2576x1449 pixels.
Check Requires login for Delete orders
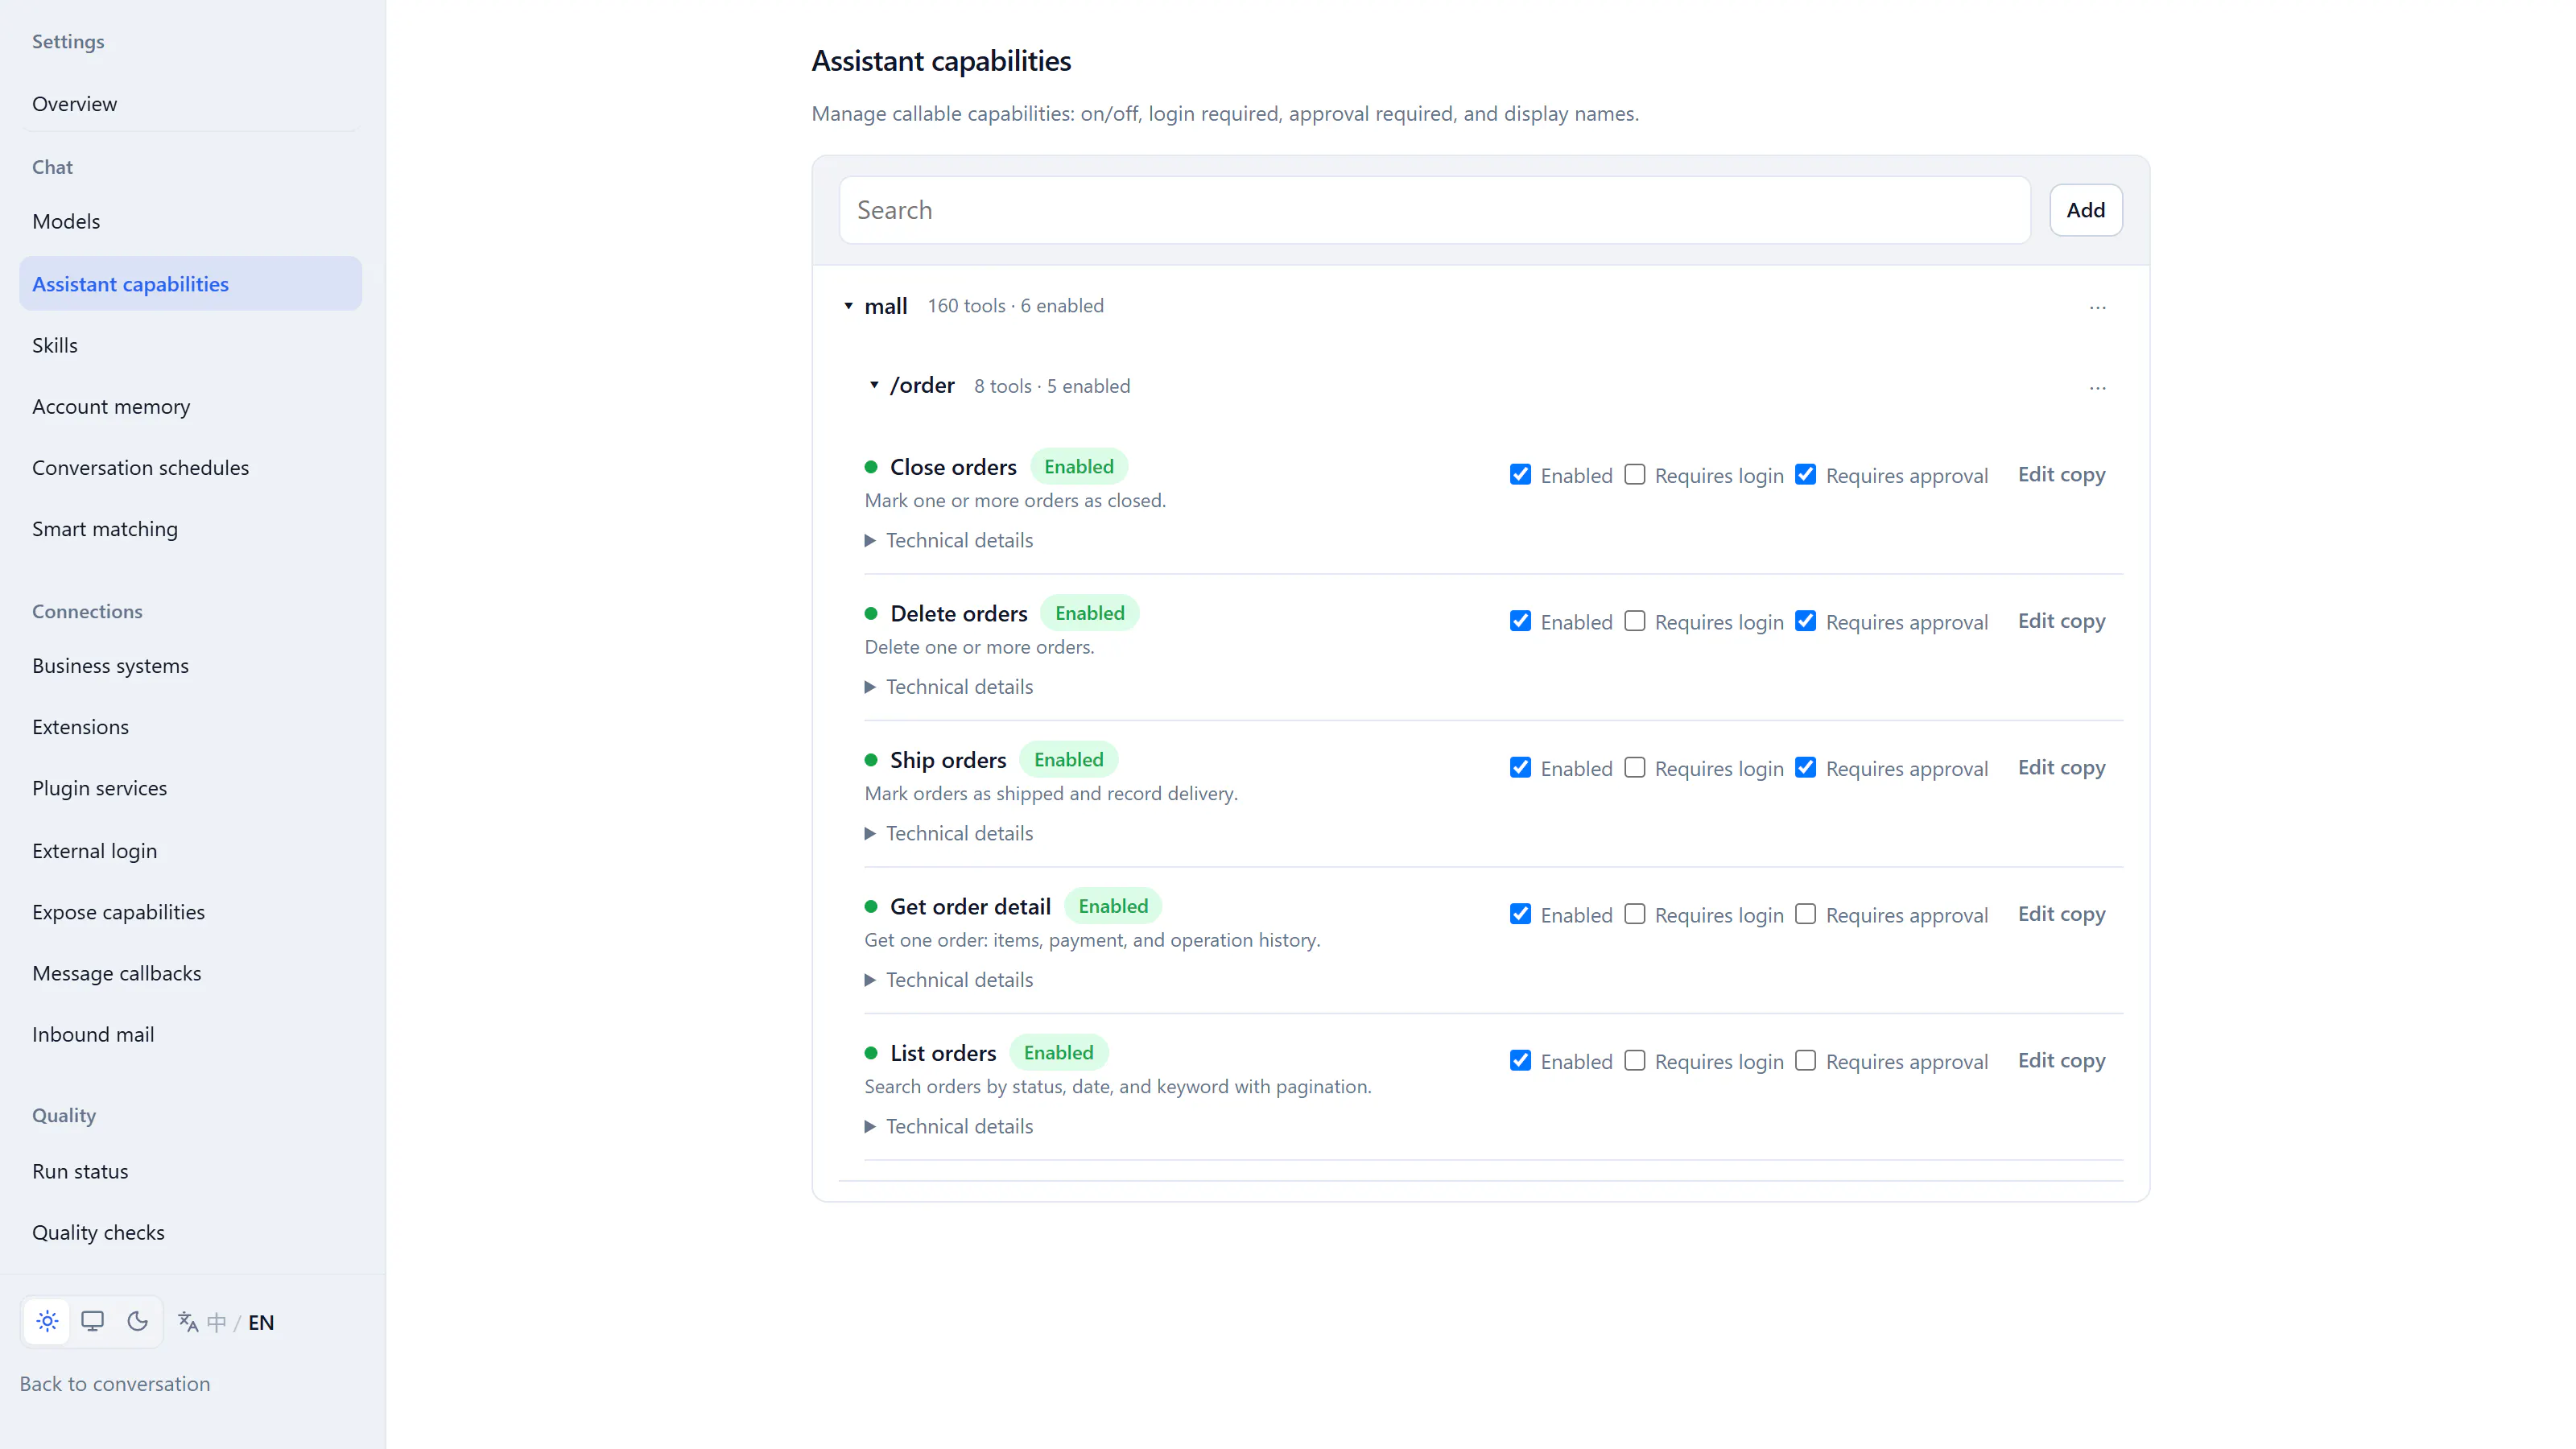click(x=1634, y=621)
